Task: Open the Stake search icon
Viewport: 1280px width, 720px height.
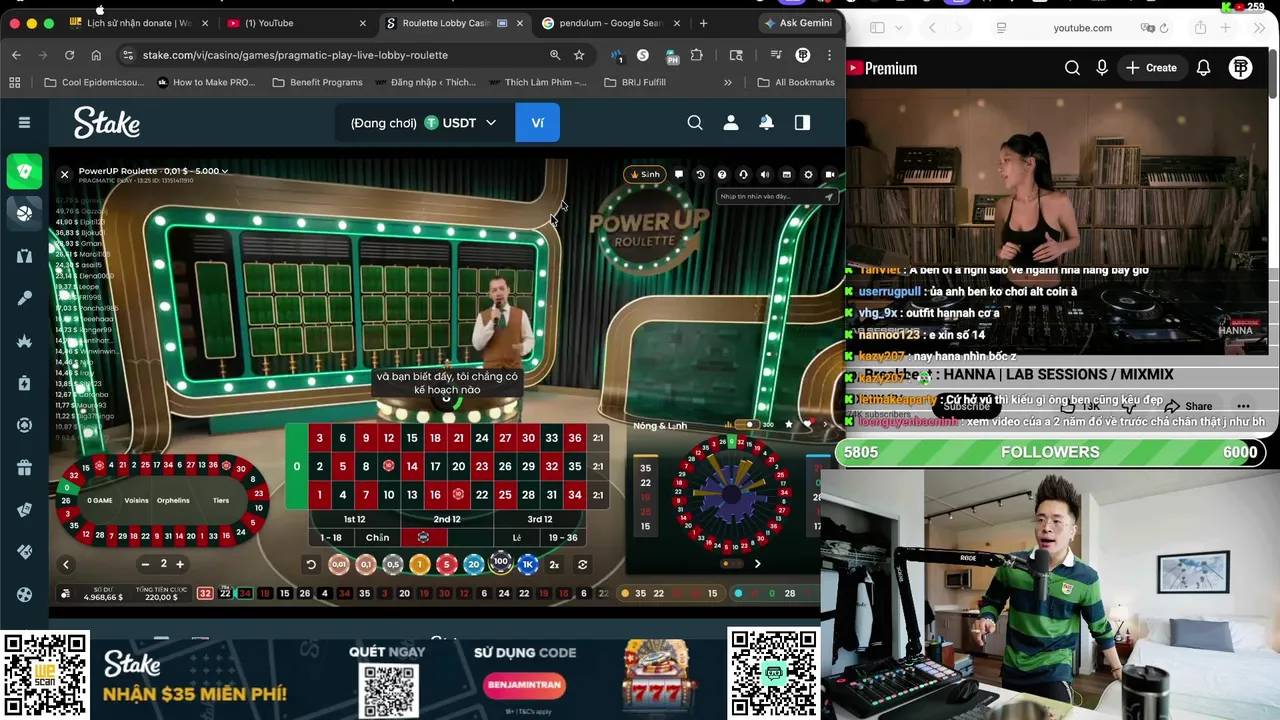Action: (x=695, y=123)
